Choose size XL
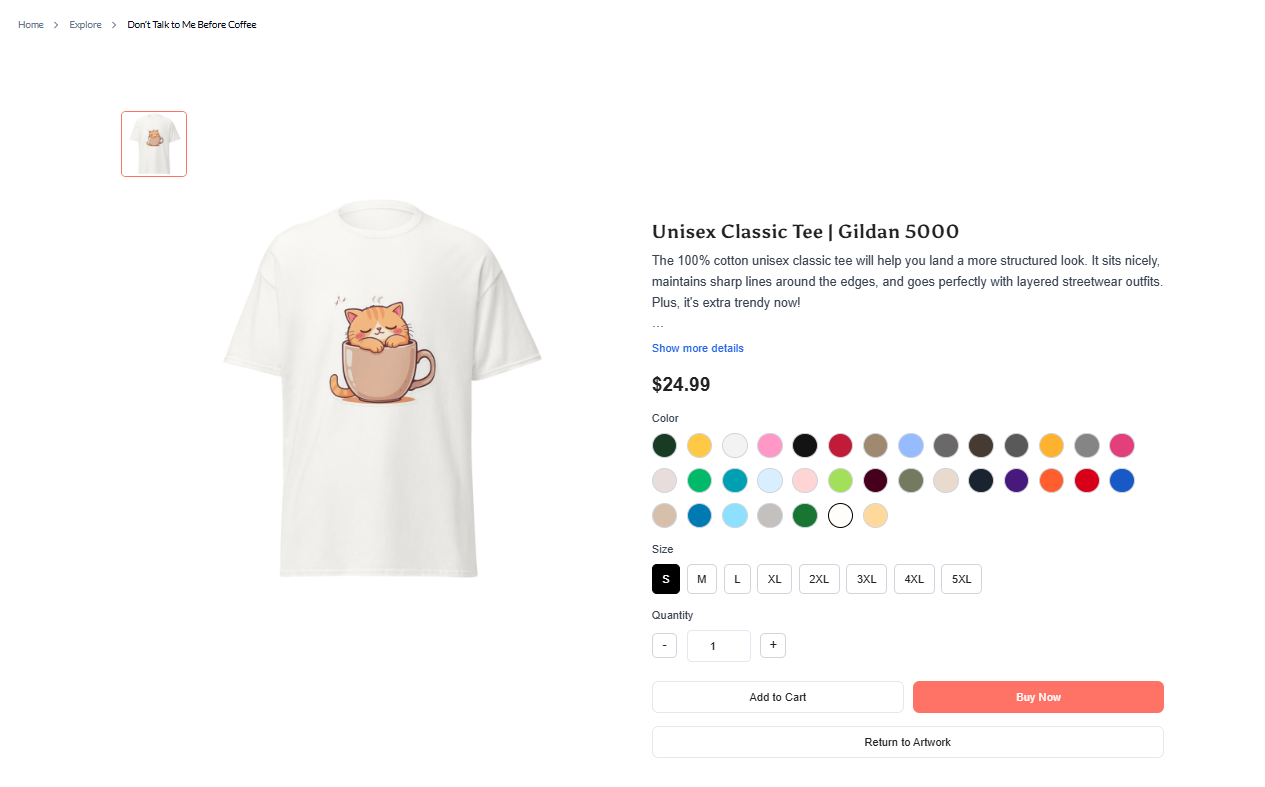The height and width of the screenshot is (787, 1265). 774,579
